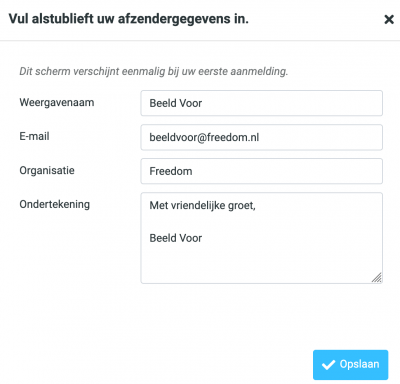Click 'Beeld Voor' text inside the Weergavenaam field
400x384 pixels.
[x=176, y=103]
